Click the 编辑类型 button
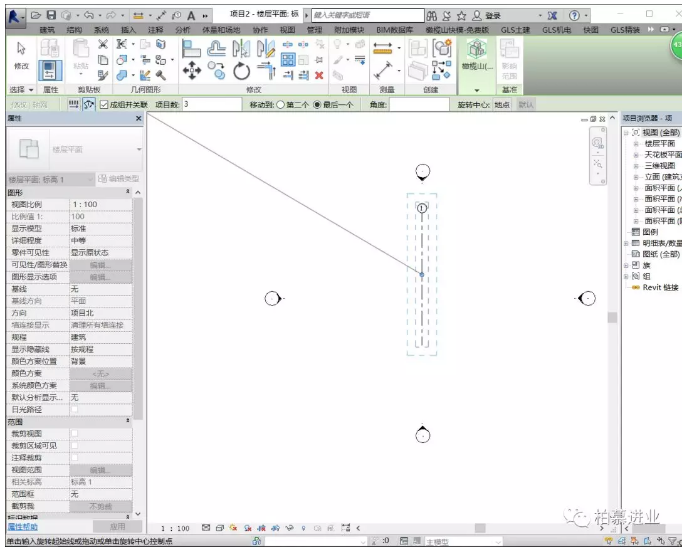The image size is (688, 553). coord(118,179)
